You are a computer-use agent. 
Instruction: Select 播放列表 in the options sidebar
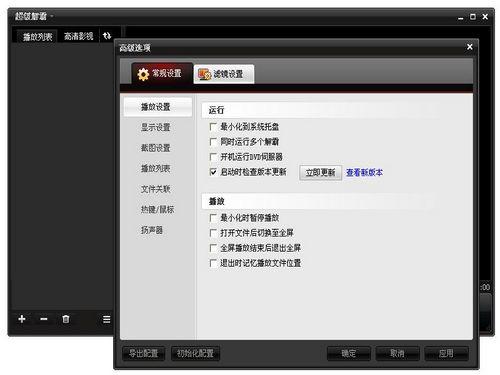pyautogui.click(x=156, y=169)
